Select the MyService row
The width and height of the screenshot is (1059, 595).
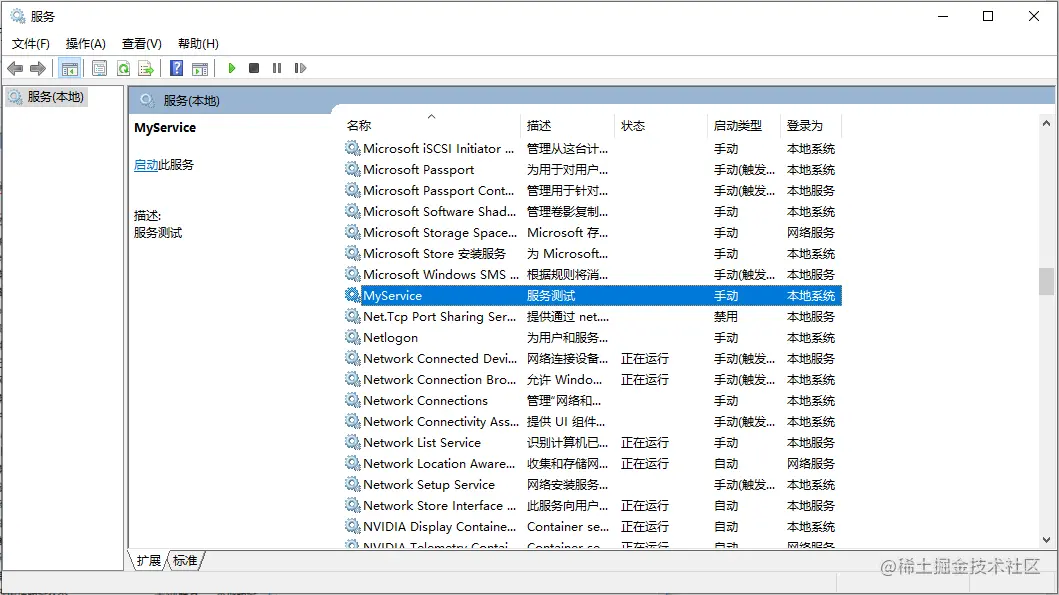pos(593,295)
